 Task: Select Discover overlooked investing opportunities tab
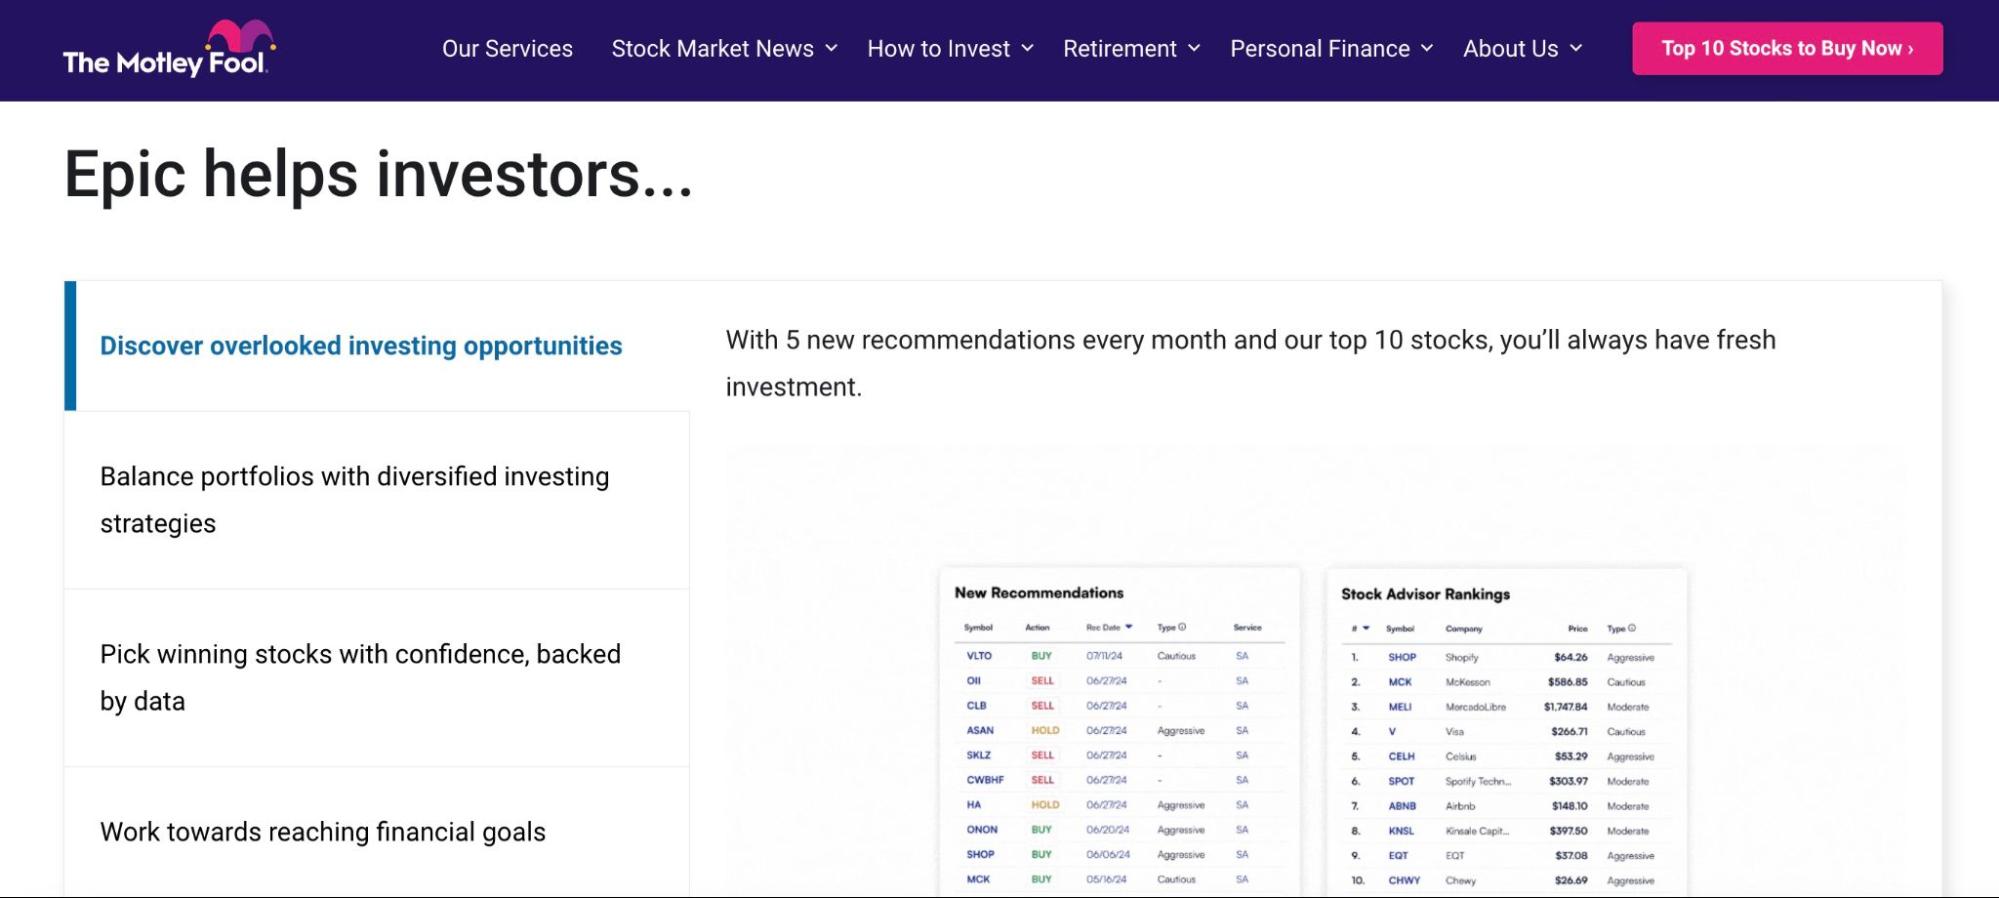(x=377, y=346)
